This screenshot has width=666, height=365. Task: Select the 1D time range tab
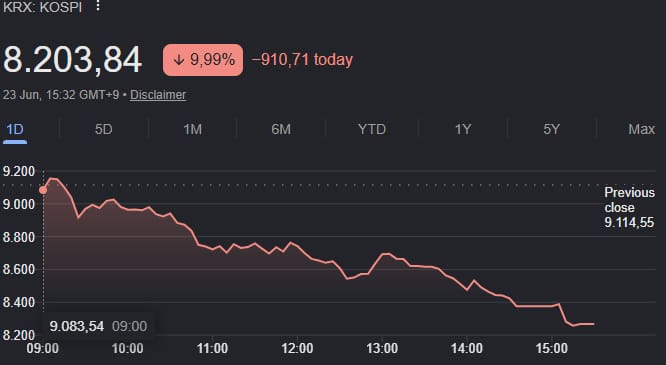click(15, 129)
